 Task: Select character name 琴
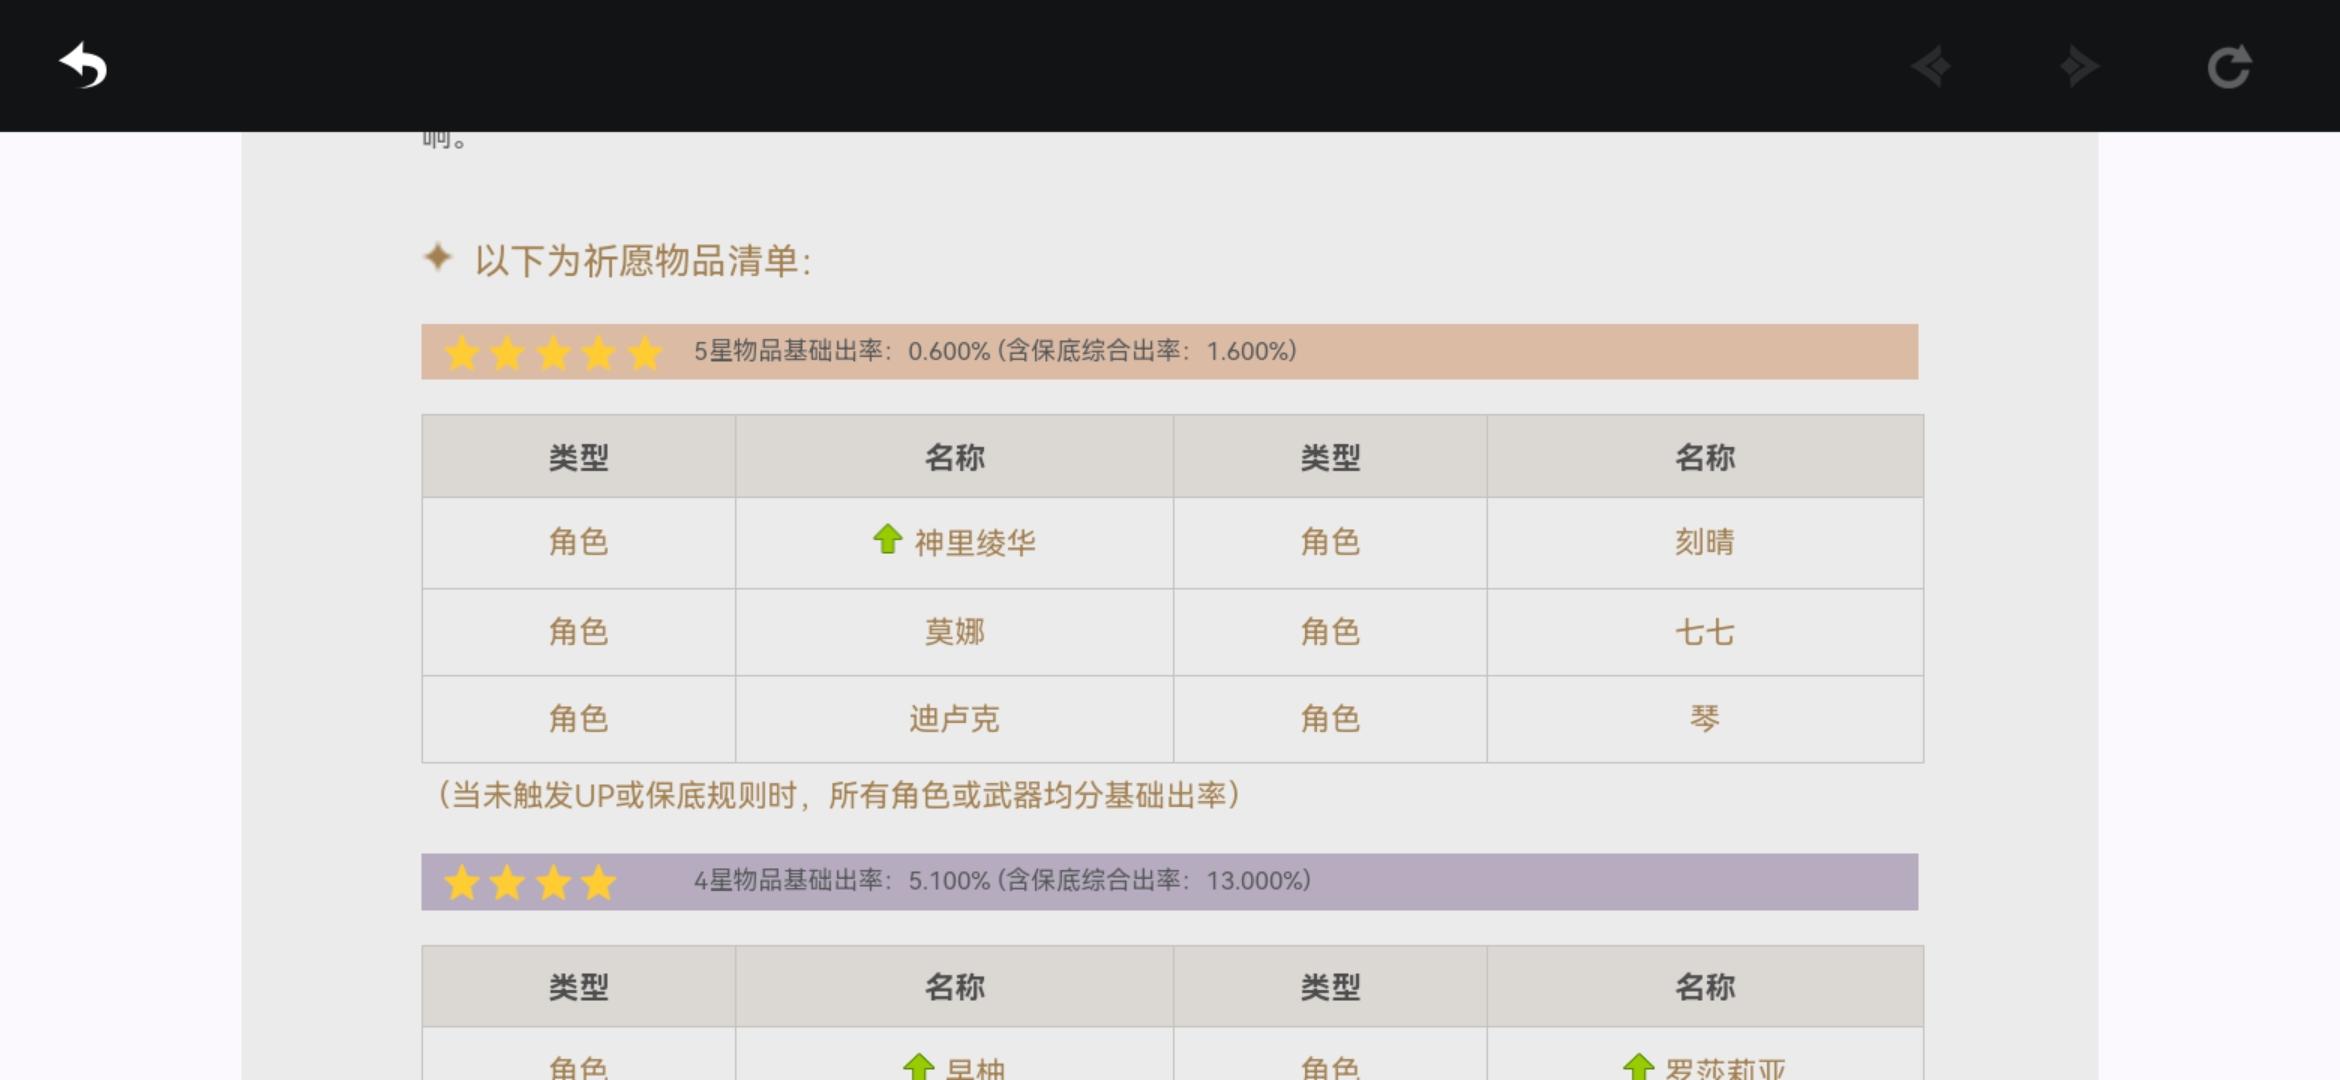point(1705,718)
